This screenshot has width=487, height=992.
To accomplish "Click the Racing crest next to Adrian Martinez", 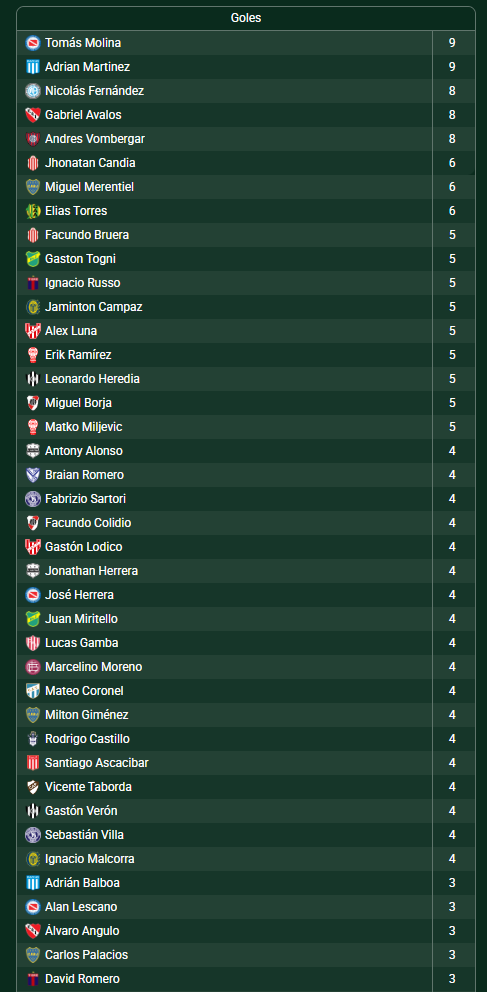I will (x=32, y=67).
